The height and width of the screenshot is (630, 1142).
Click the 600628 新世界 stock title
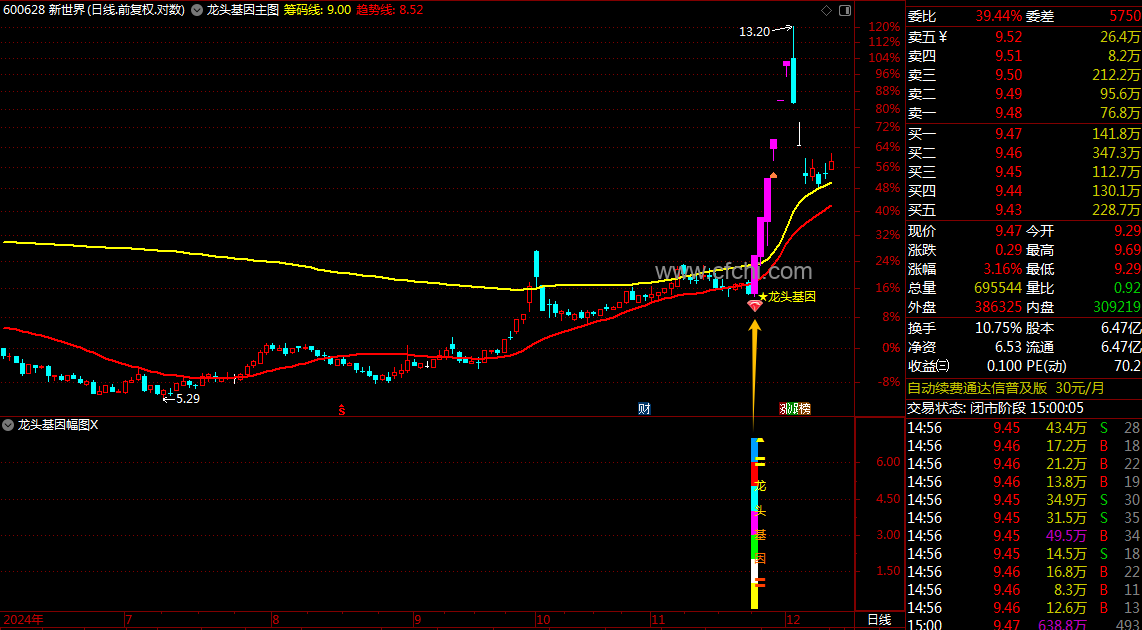point(43,10)
